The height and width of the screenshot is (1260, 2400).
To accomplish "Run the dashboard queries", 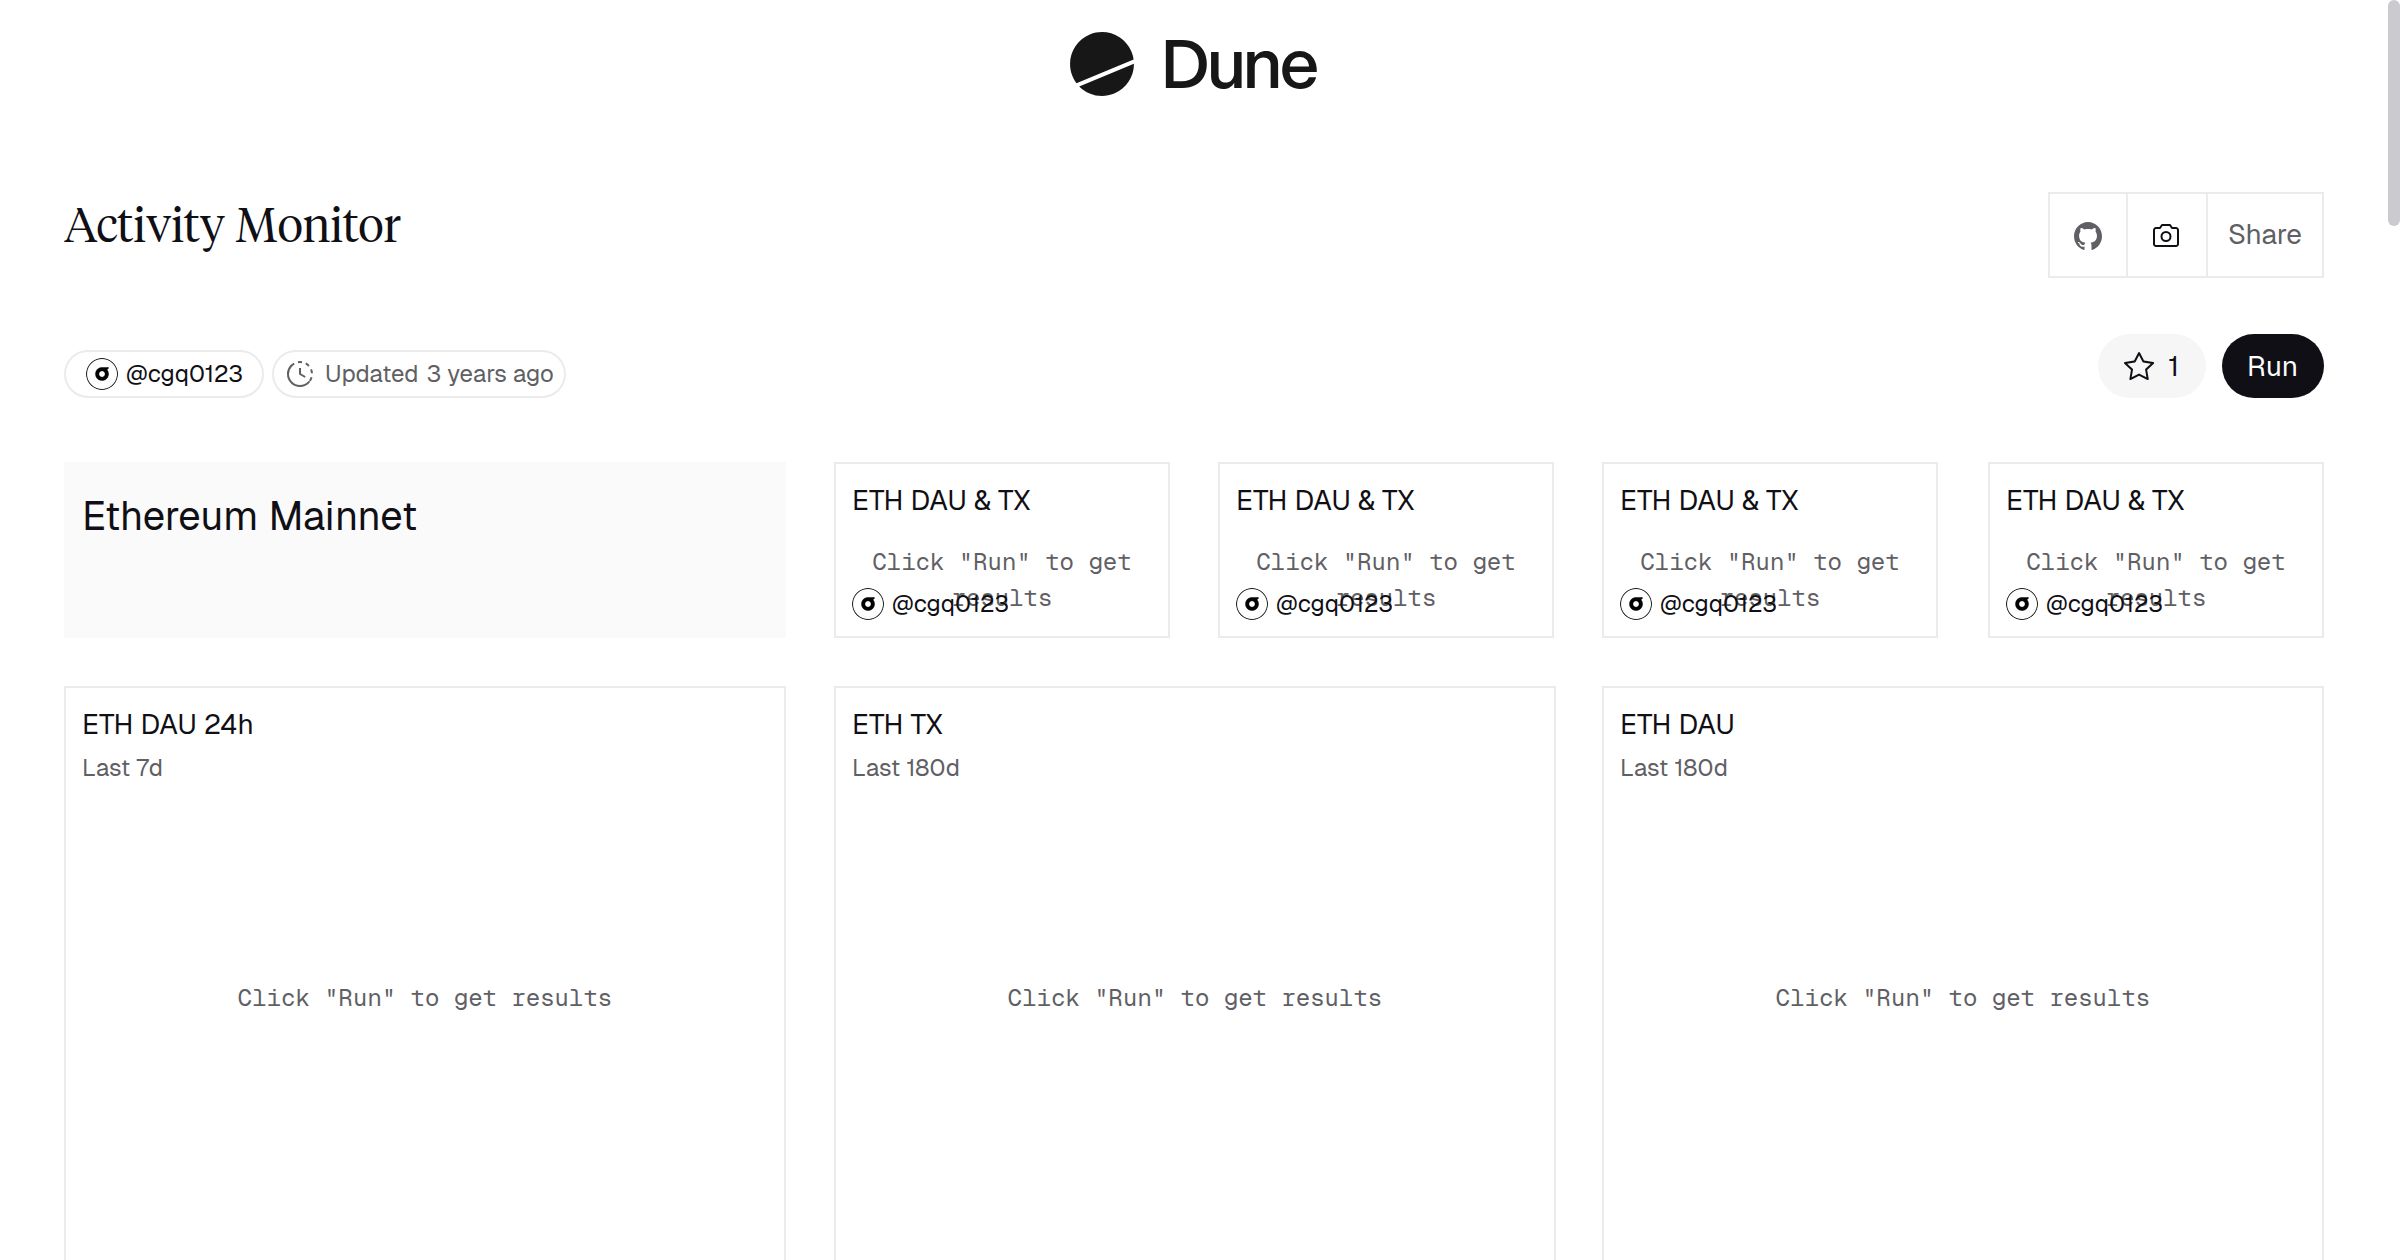I will (2271, 367).
